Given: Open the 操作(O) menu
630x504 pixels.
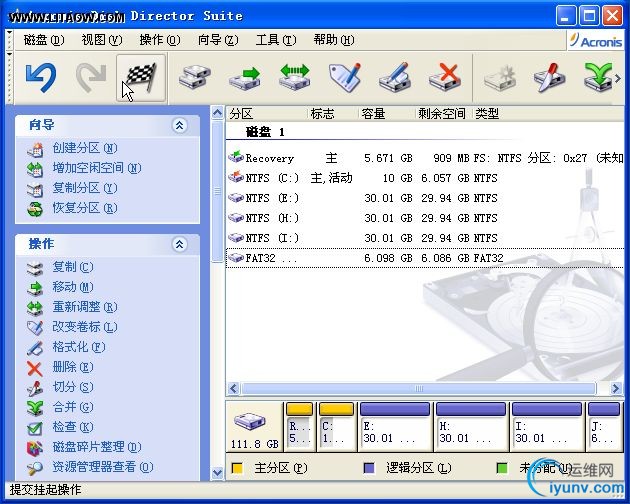Looking at the screenshot, I should [160, 40].
